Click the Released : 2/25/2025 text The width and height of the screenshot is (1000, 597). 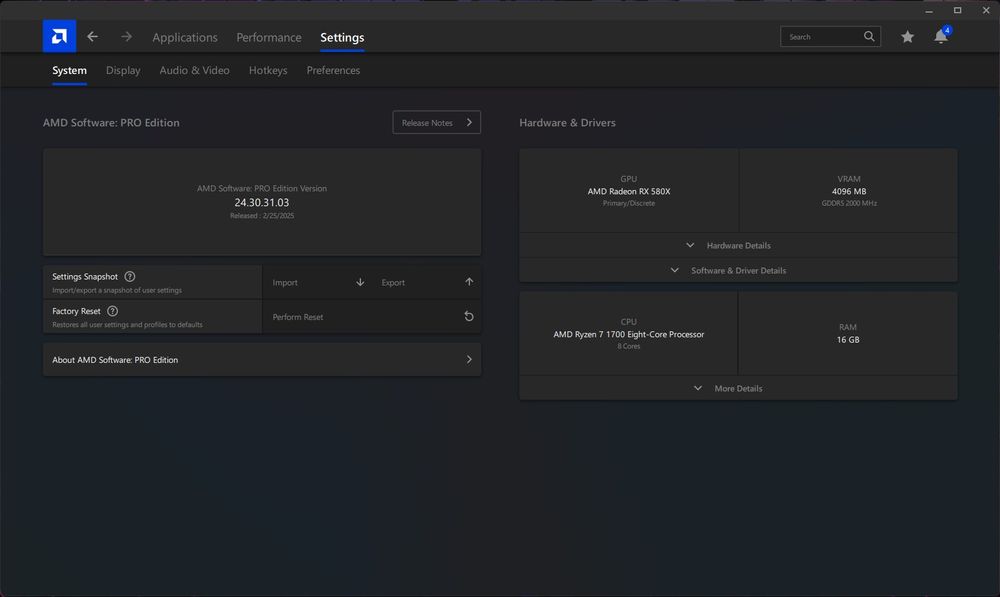(x=261, y=216)
